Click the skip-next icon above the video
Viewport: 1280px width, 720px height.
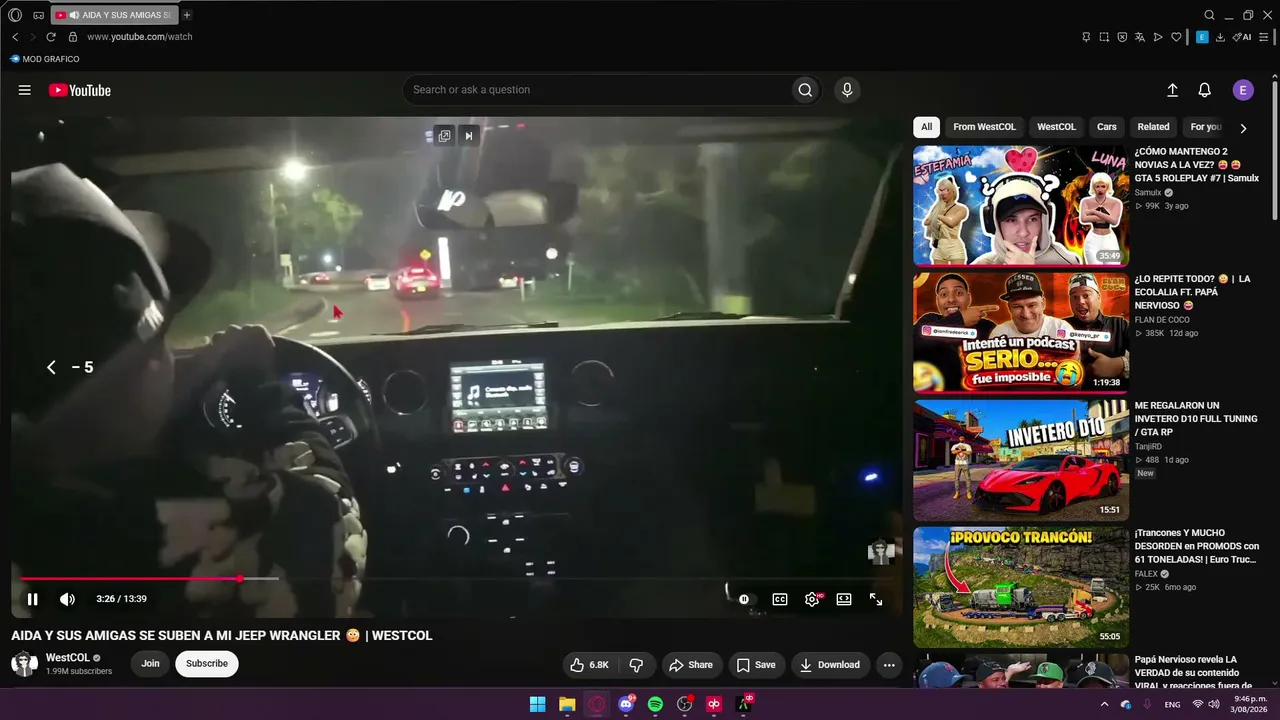tap(468, 136)
